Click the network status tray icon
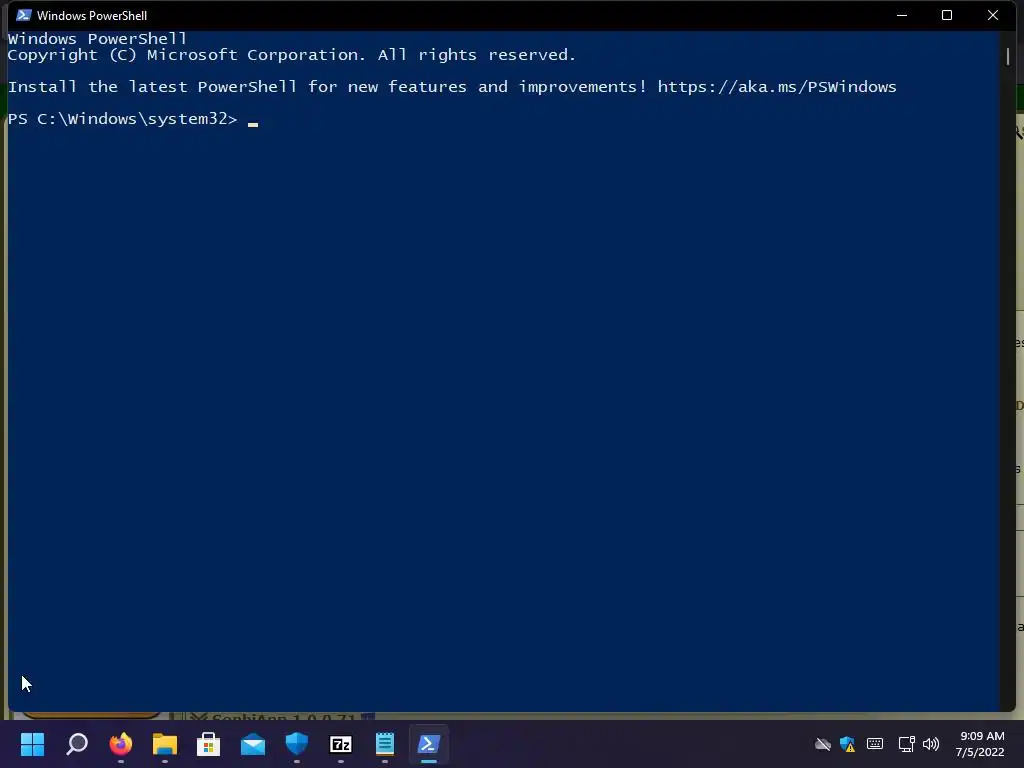Viewport: 1024px width, 768px height. point(906,744)
